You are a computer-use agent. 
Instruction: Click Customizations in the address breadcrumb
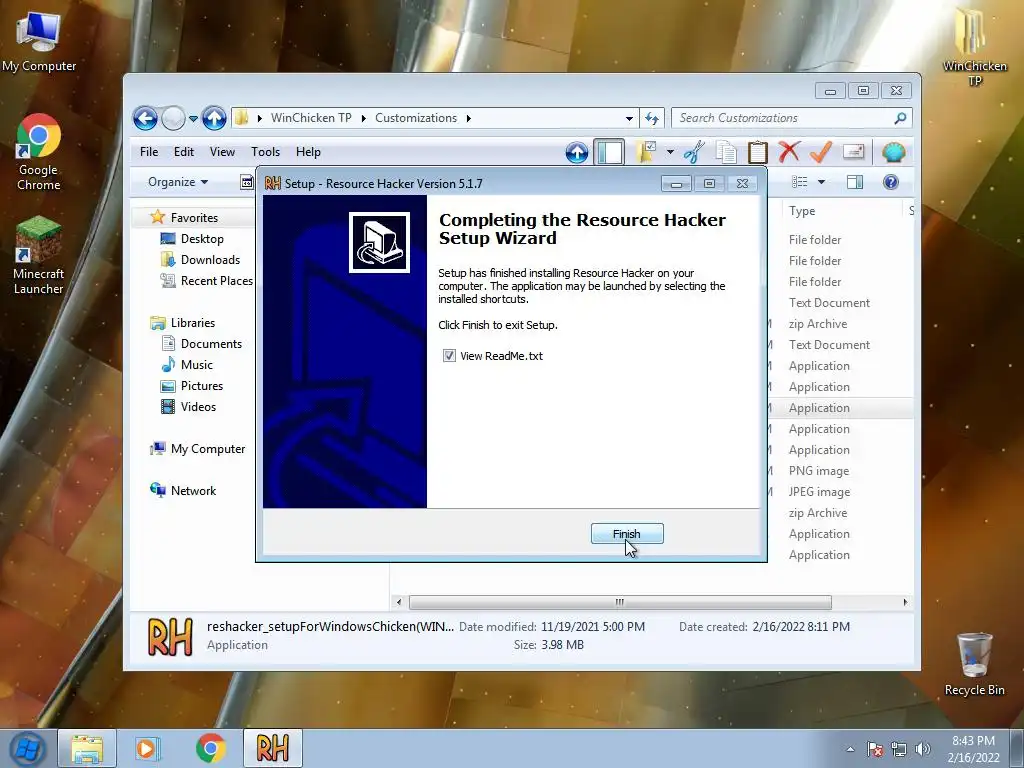(416, 118)
